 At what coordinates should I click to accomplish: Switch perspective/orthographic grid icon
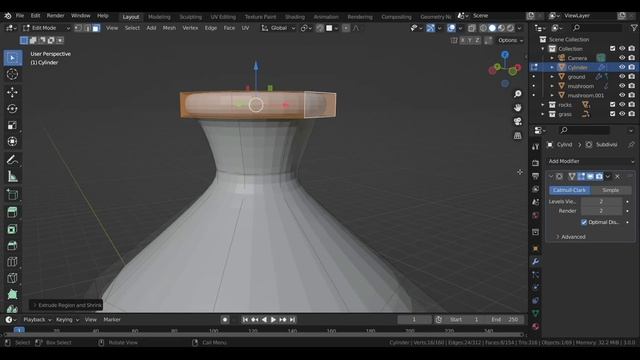(518, 136)
